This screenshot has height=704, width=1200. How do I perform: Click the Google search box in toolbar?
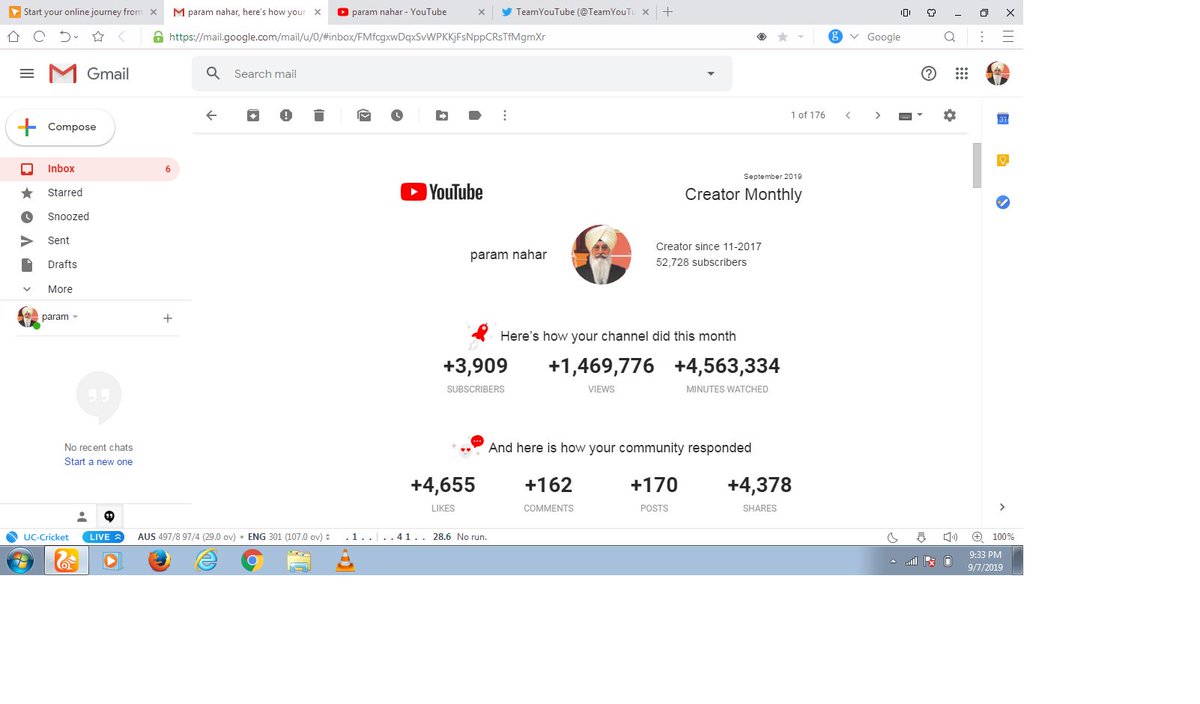[x=895, y=36]
